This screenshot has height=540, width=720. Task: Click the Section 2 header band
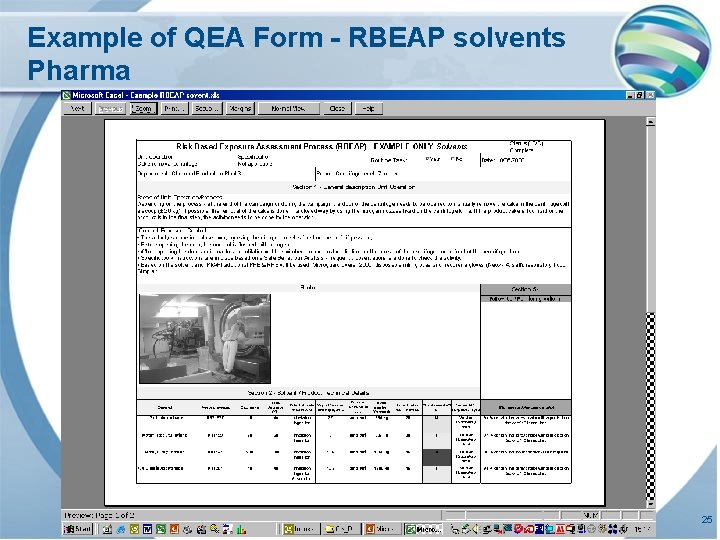308,393
